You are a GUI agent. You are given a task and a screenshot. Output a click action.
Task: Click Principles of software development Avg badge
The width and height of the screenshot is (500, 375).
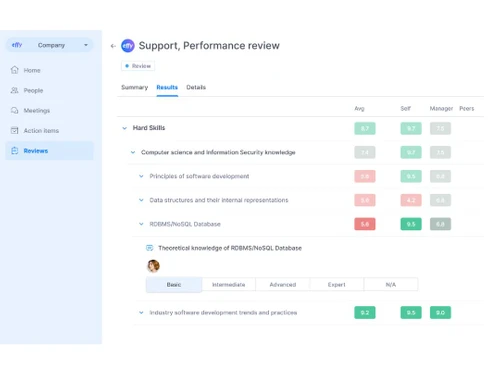(x=365, y=176)
